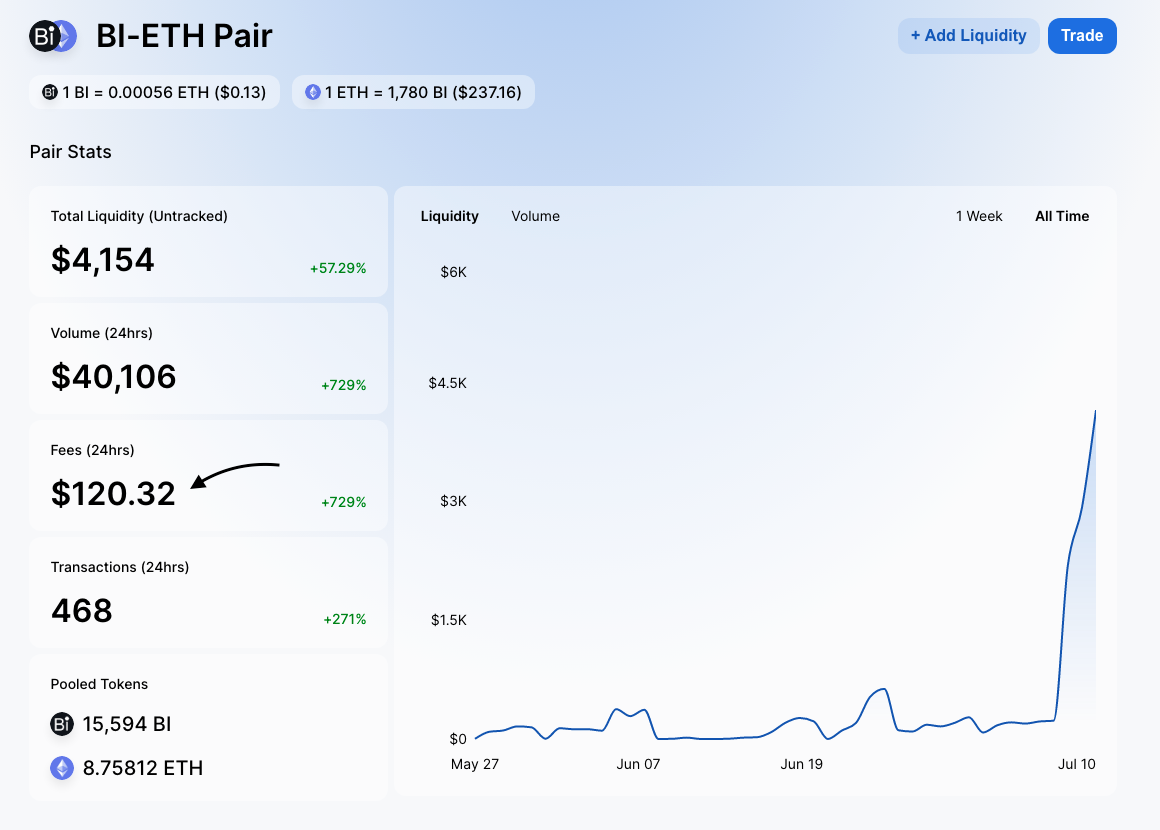Click the $3K axis label

click(x=453, y=501)
